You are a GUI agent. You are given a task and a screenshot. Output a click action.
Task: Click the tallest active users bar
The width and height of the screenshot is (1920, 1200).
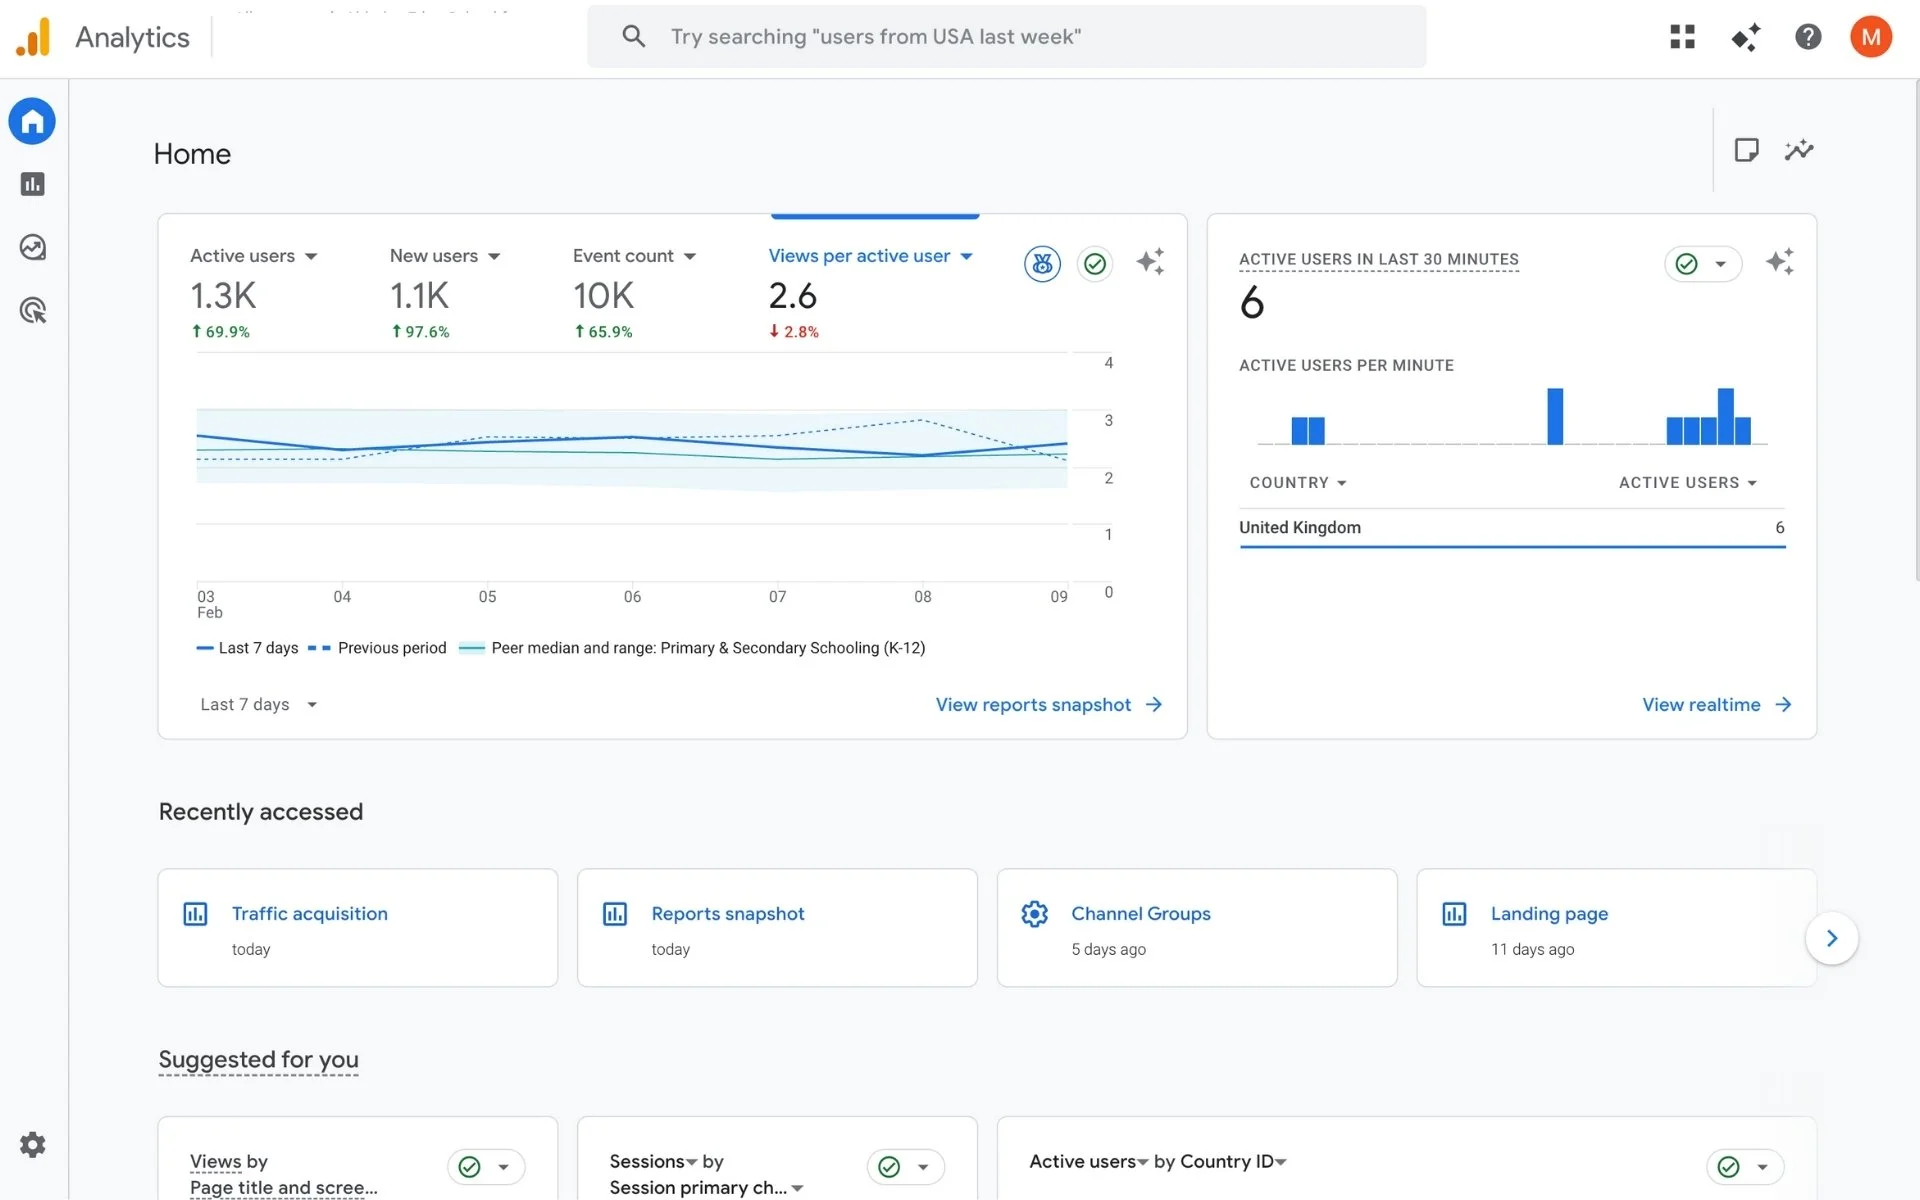tap(1554, 416)
